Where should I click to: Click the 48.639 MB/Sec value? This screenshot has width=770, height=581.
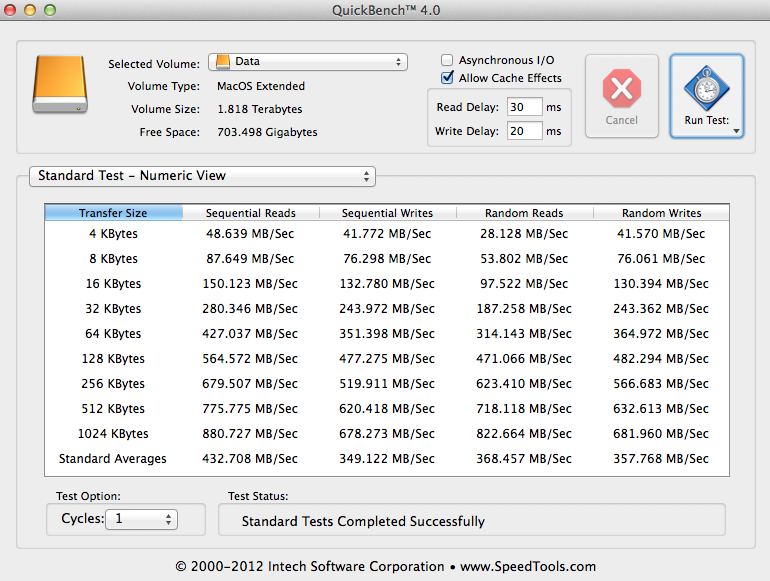click(250, 234)
